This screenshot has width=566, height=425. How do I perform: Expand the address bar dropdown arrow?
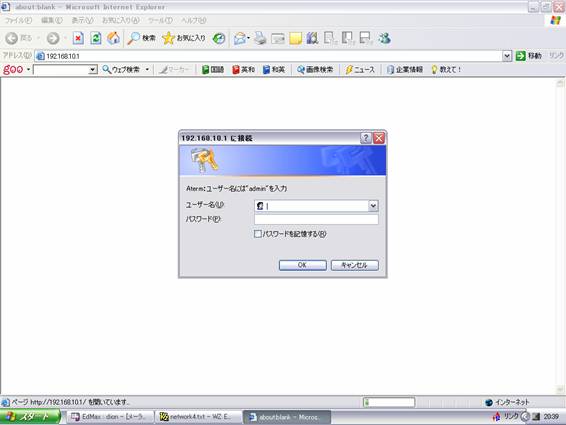tap(507, 56)
